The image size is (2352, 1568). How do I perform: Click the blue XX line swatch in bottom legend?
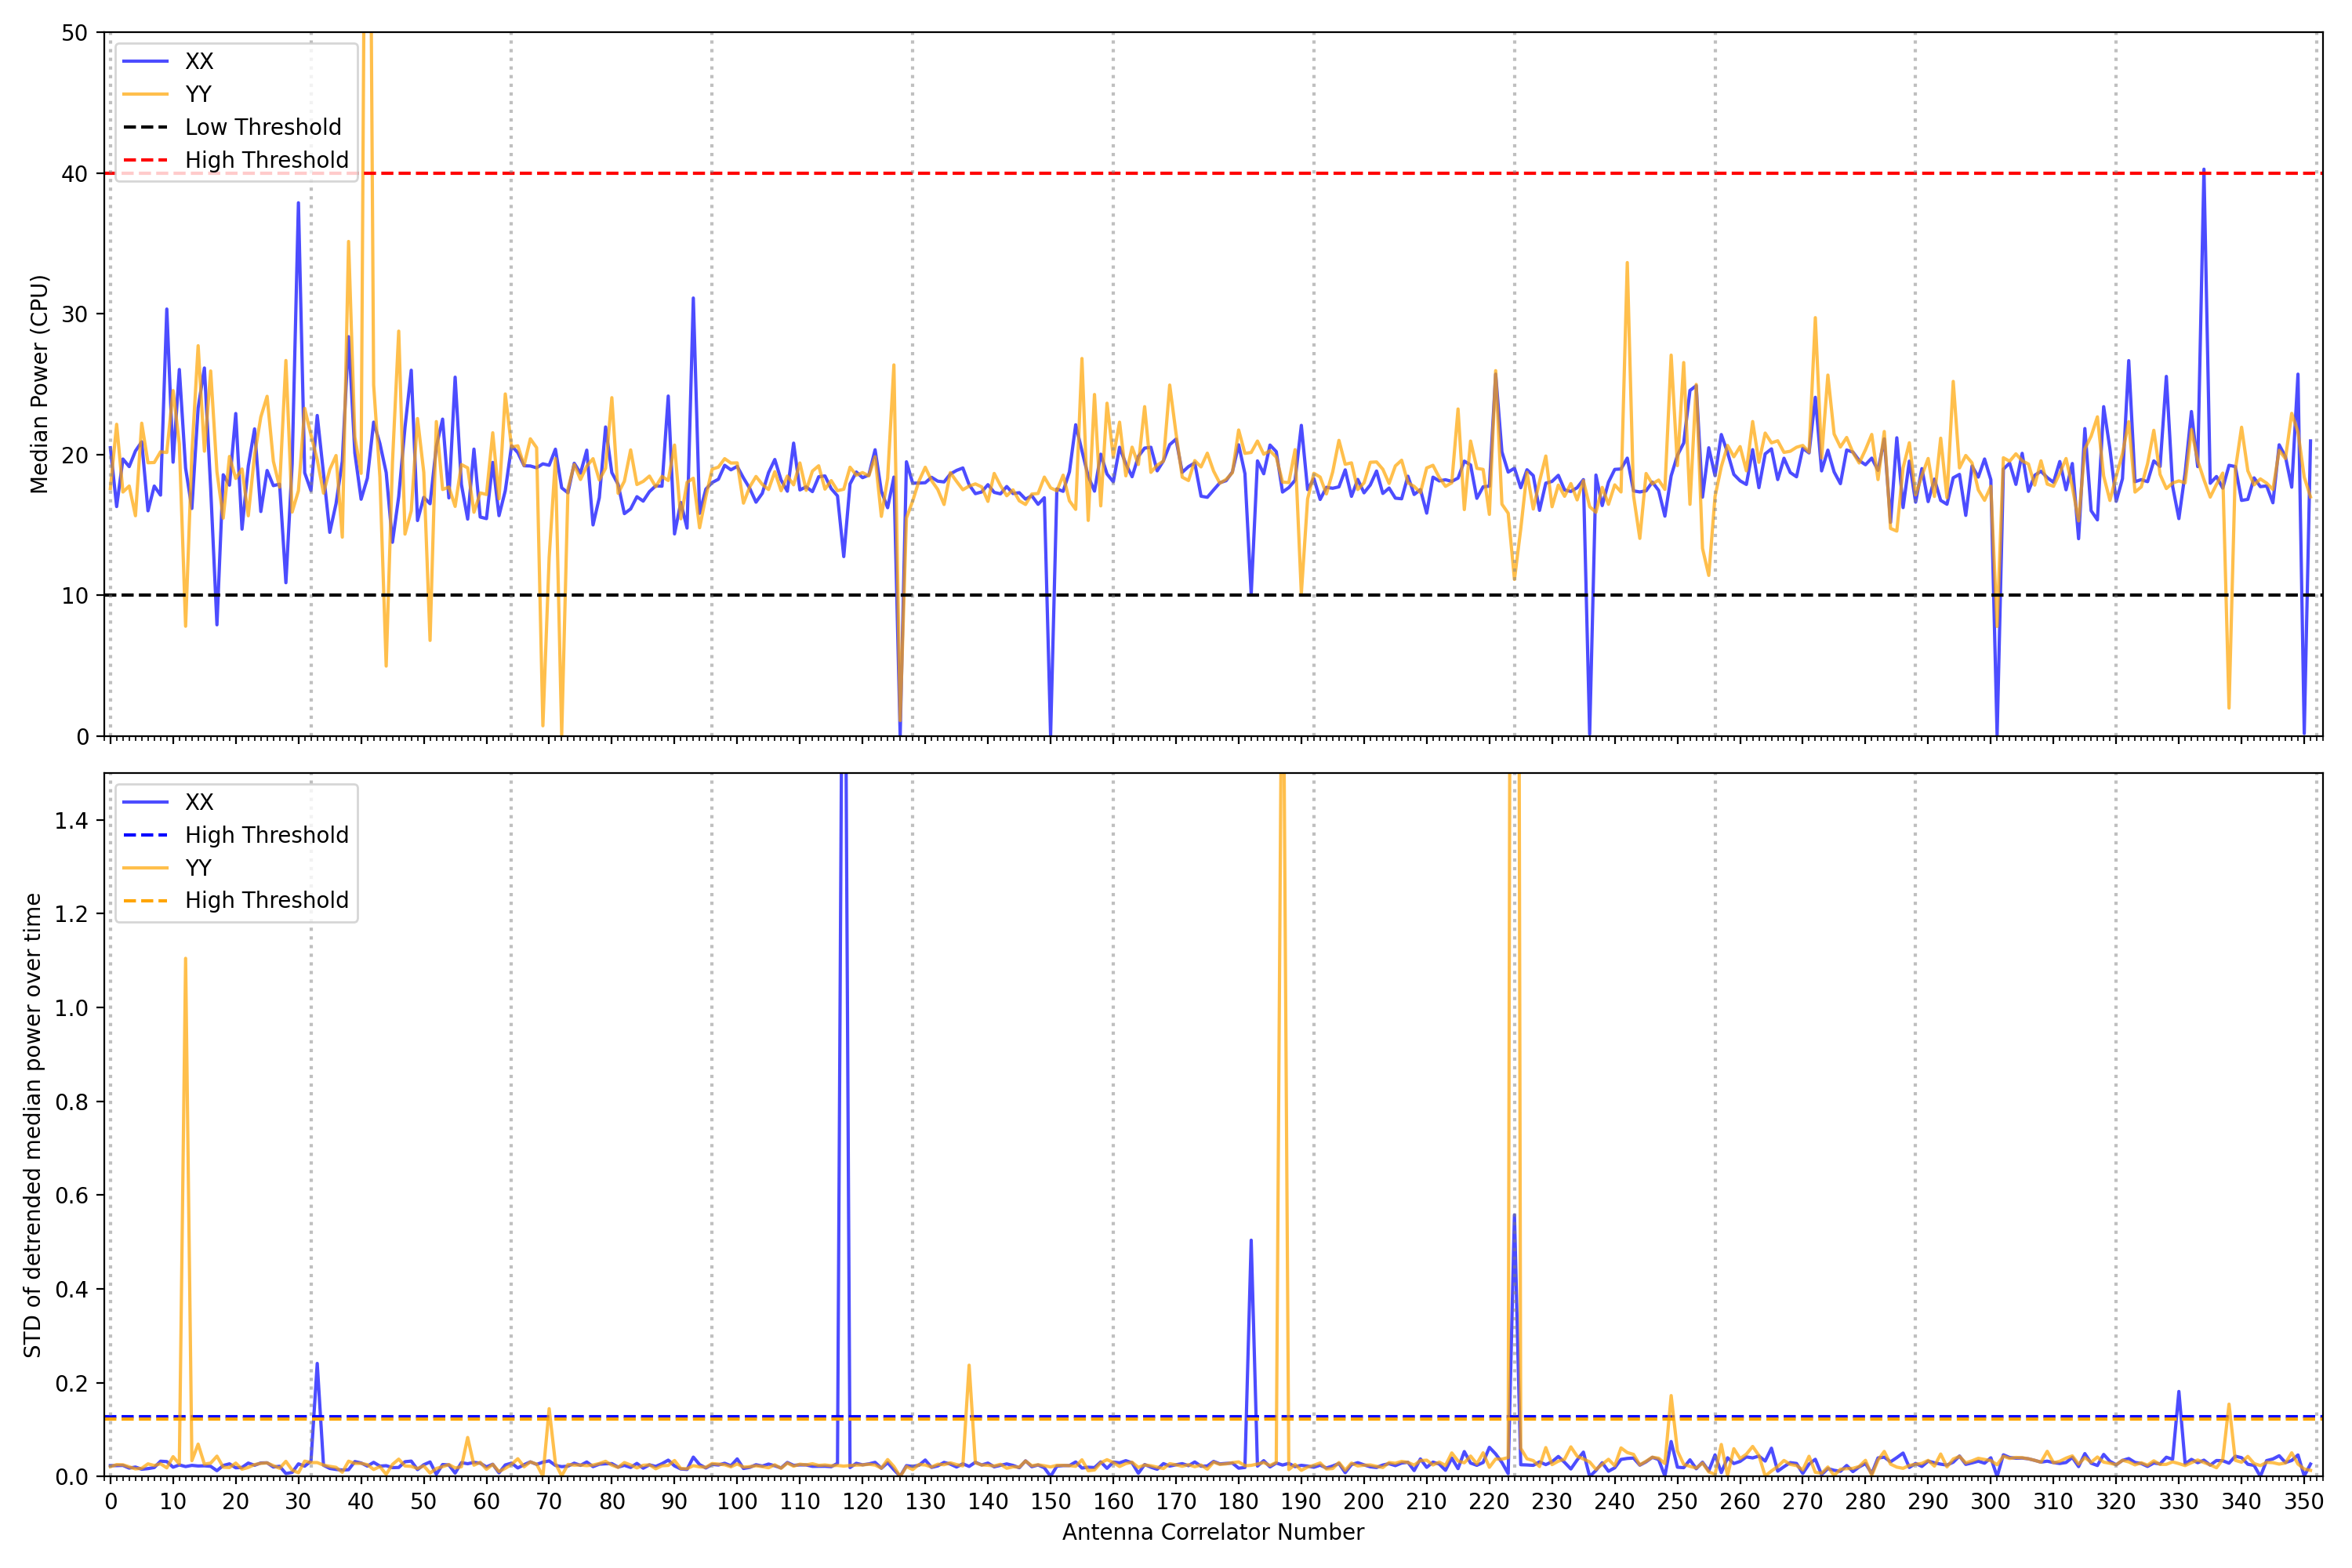pyautogui.click(x=145, y=802)
